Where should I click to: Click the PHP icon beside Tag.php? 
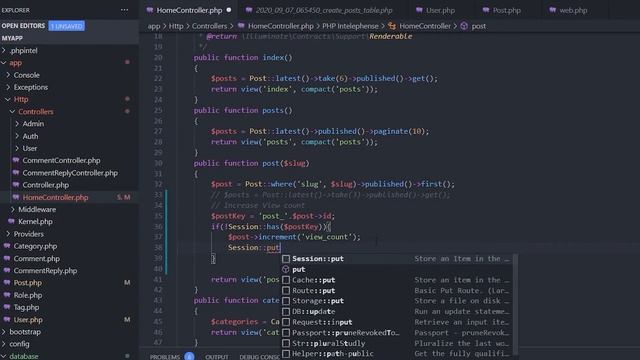[x=7, y=307]
